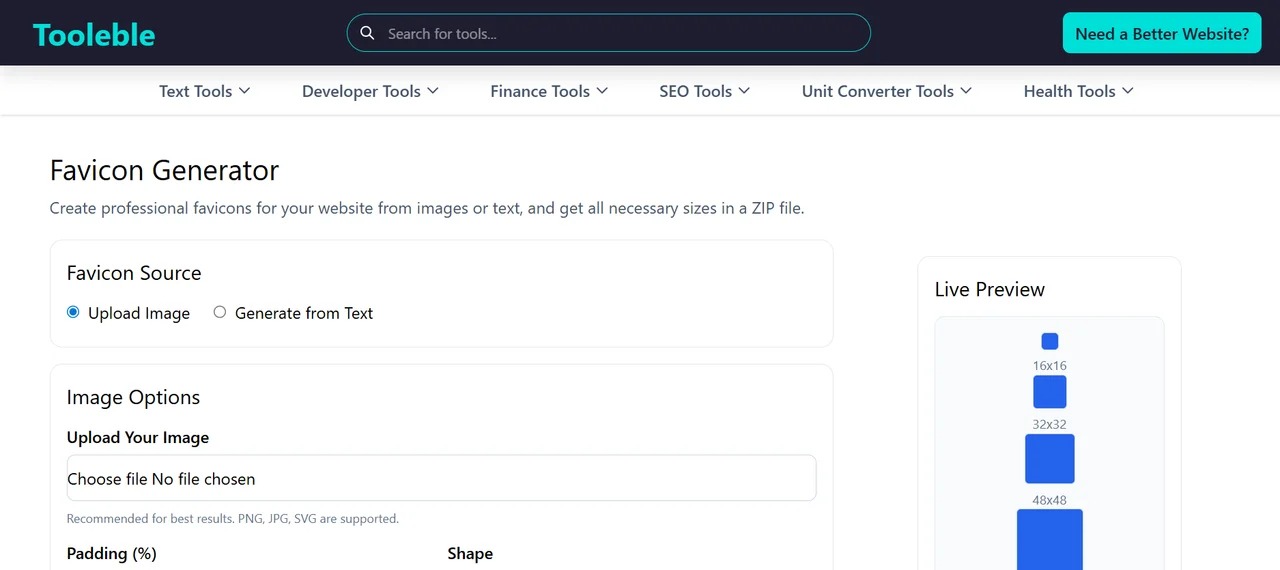Click the magnifier icon in search bar
The image size is (1280, 570).
tap(367, 33)
